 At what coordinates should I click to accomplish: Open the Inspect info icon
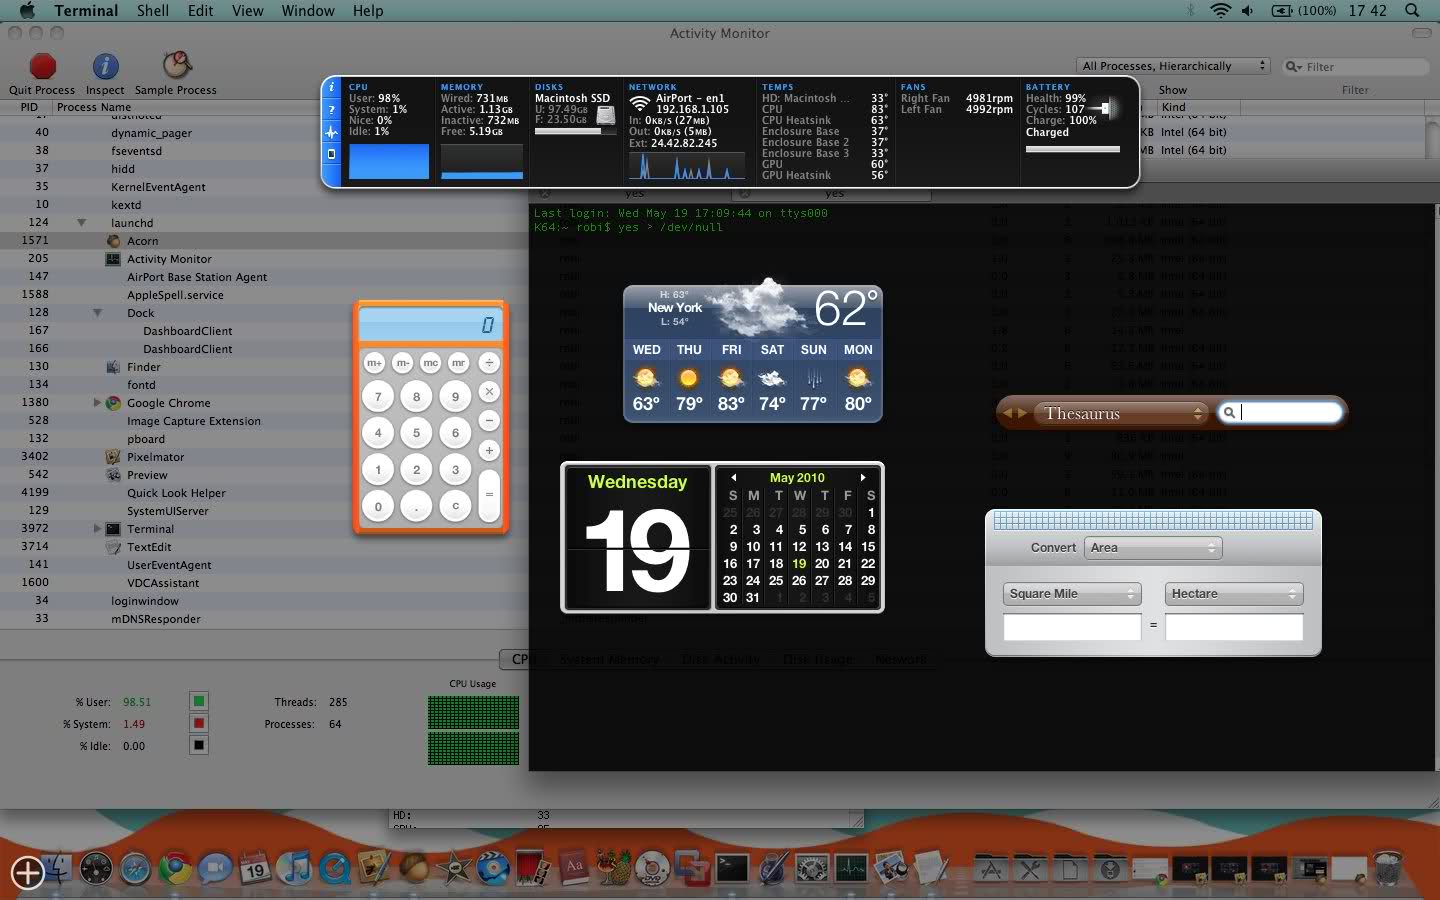105,66
